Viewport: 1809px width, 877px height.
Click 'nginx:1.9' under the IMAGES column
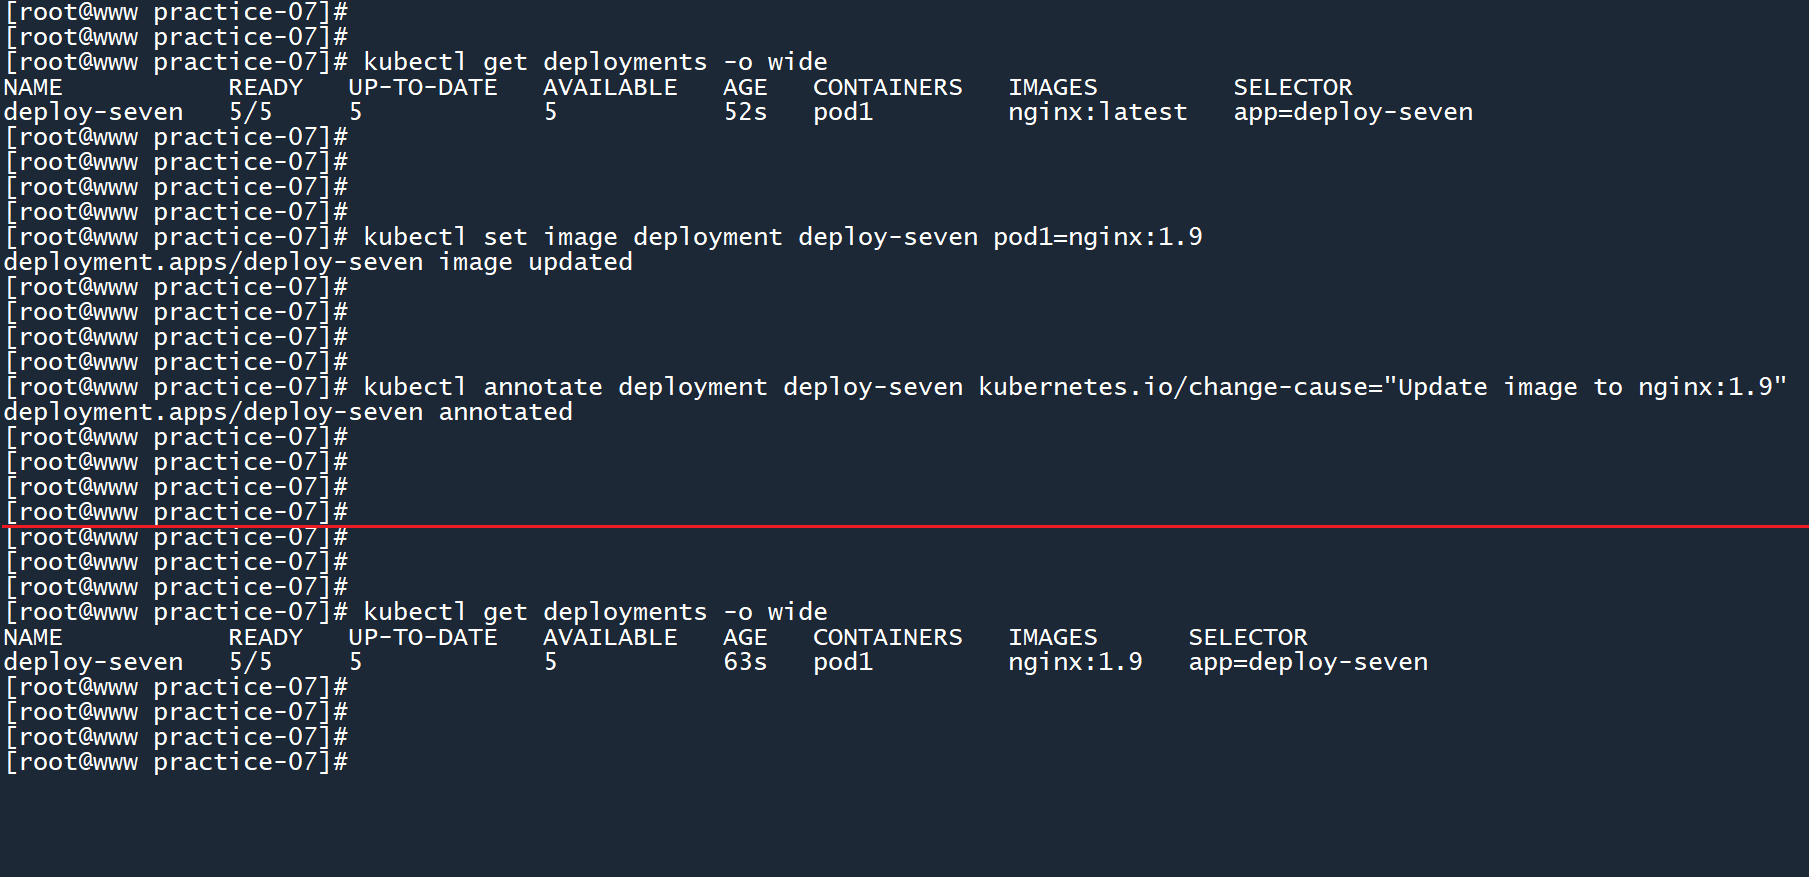(x=1075, y=662)
